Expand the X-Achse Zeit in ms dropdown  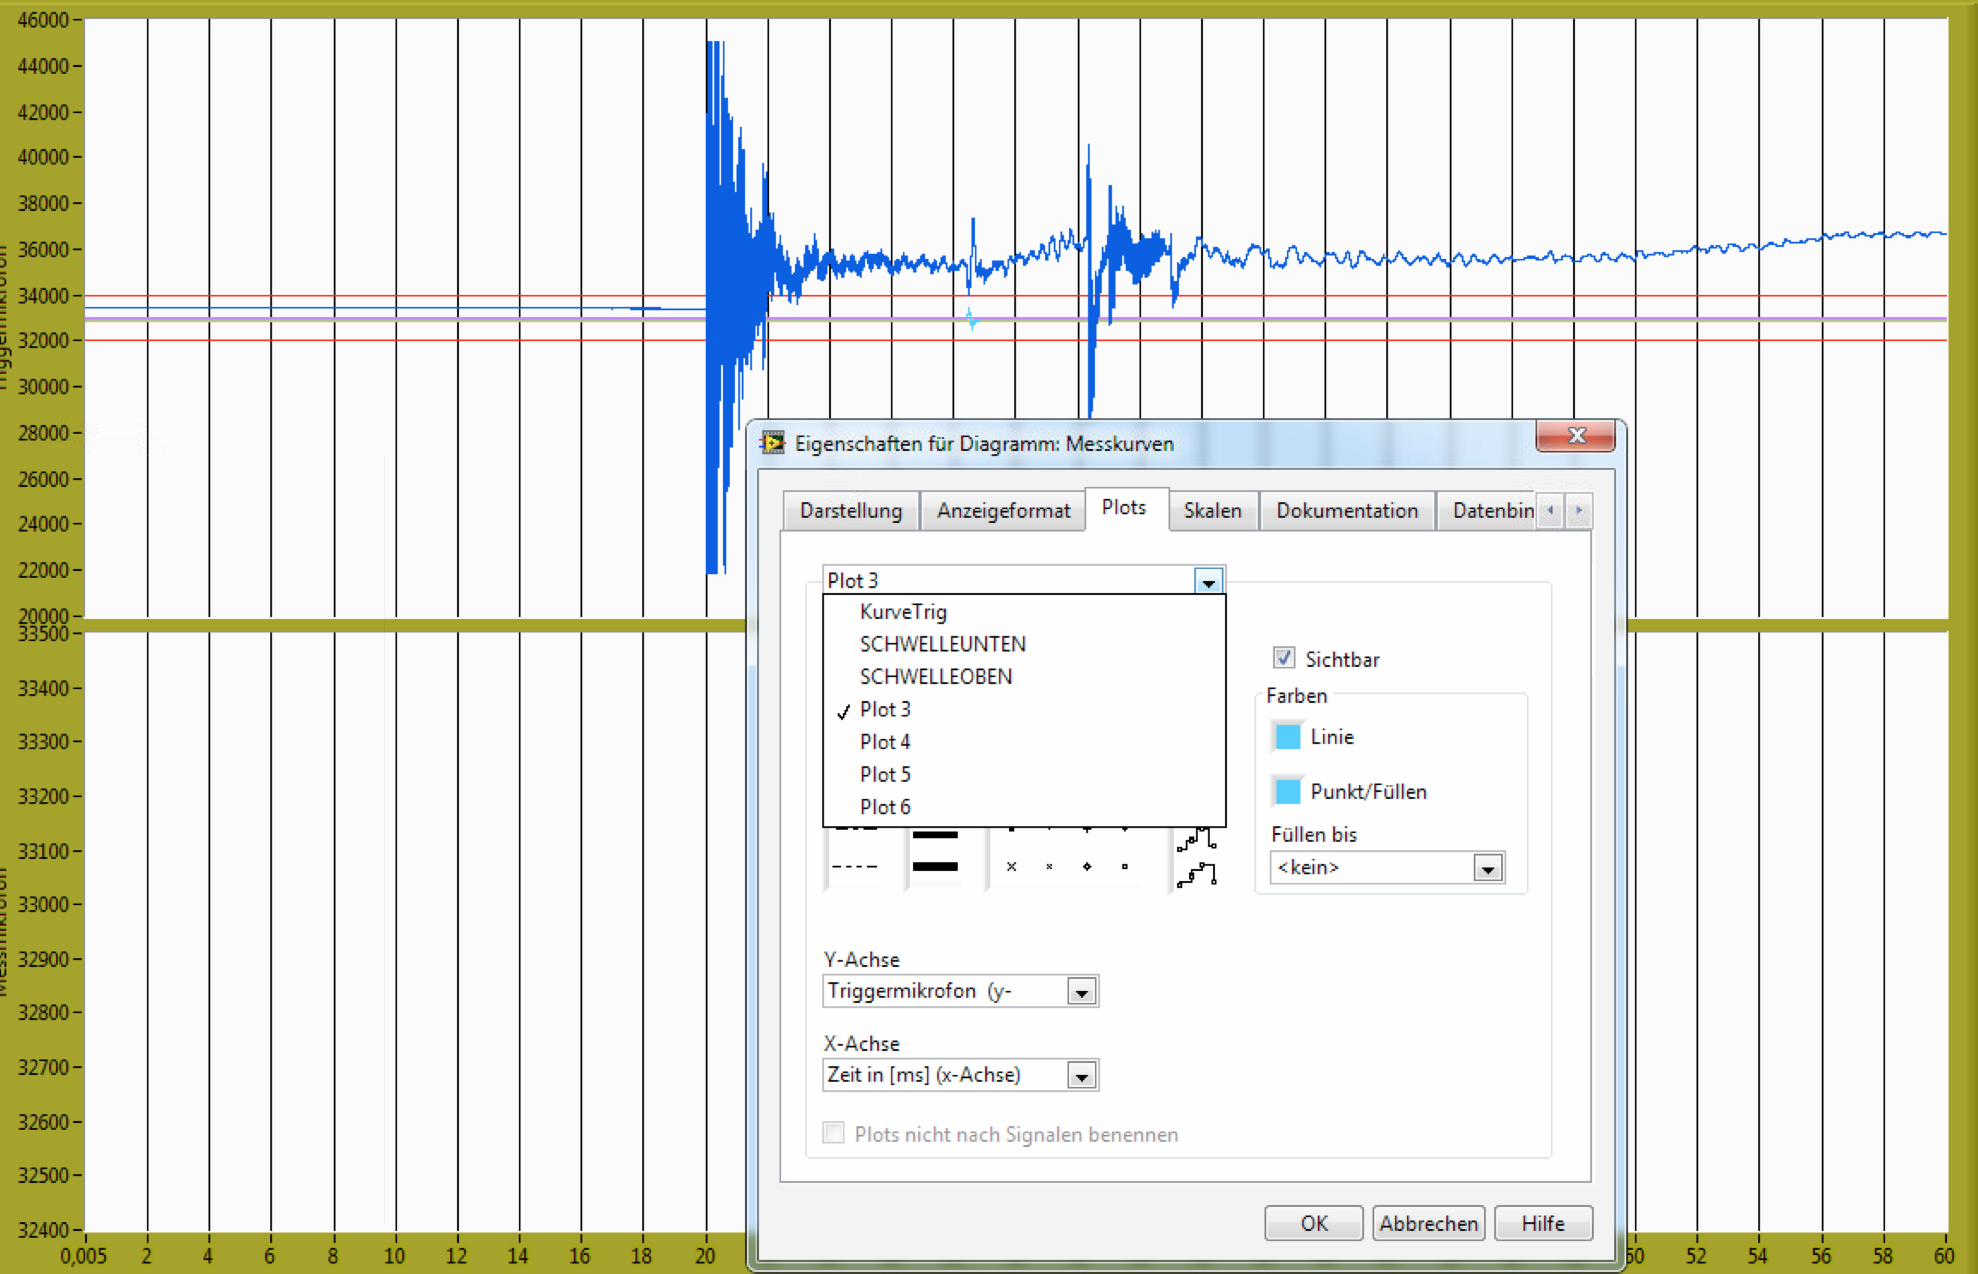point(1081,1076)
